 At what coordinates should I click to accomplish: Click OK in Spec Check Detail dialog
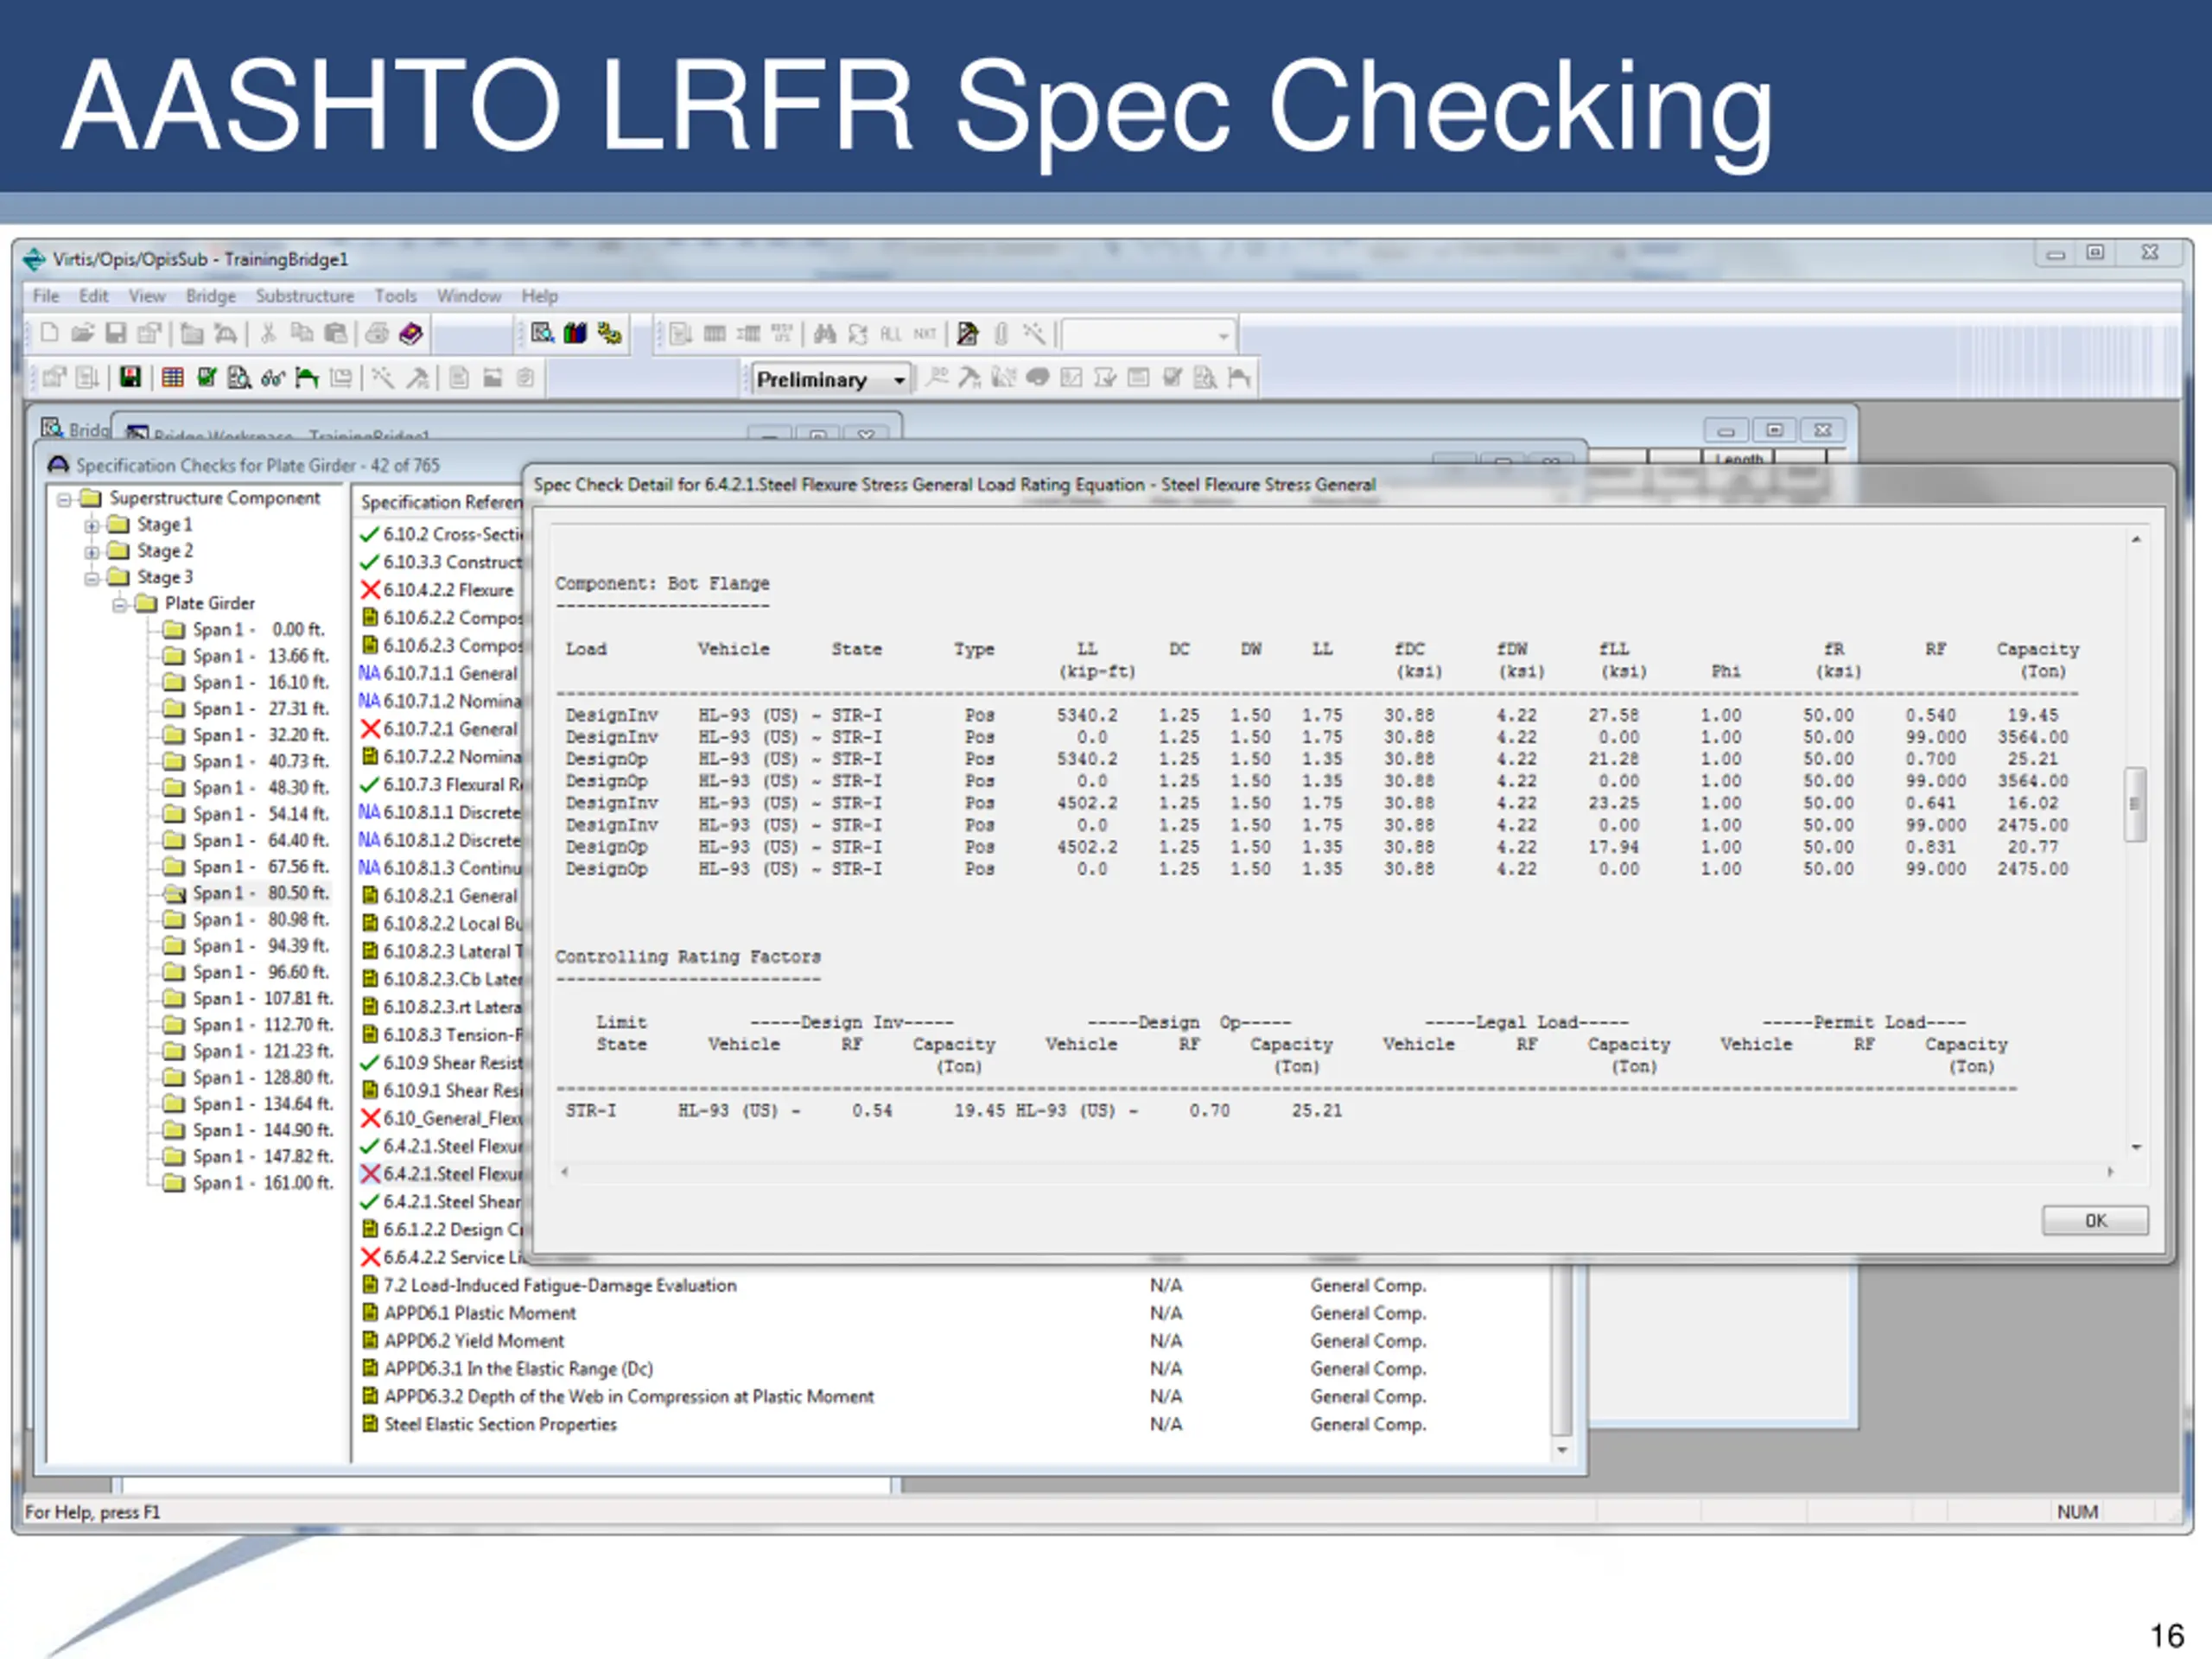2094,1220
